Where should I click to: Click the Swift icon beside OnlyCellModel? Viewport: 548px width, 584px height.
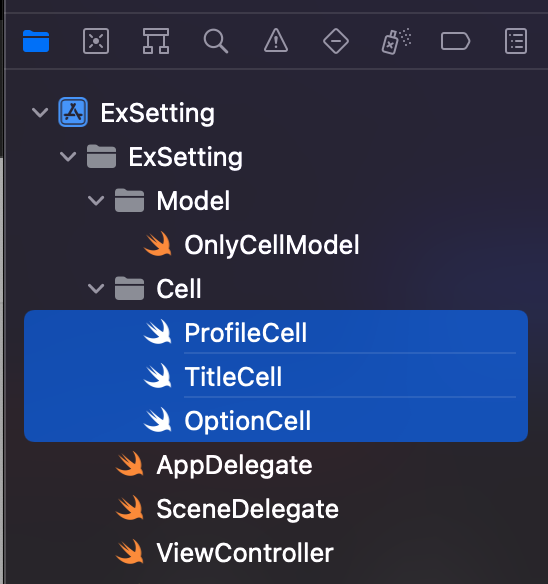click(x=158, y=244)
